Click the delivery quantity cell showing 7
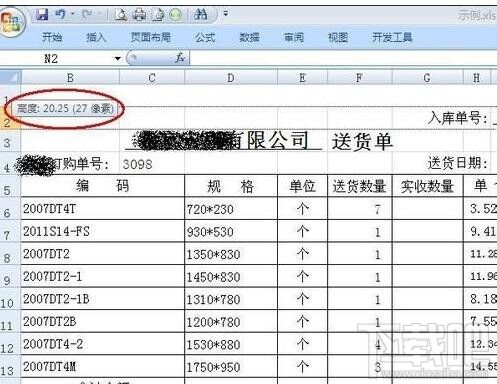Image resolution: width=497 pixels, height=384 pixels. 360,209
